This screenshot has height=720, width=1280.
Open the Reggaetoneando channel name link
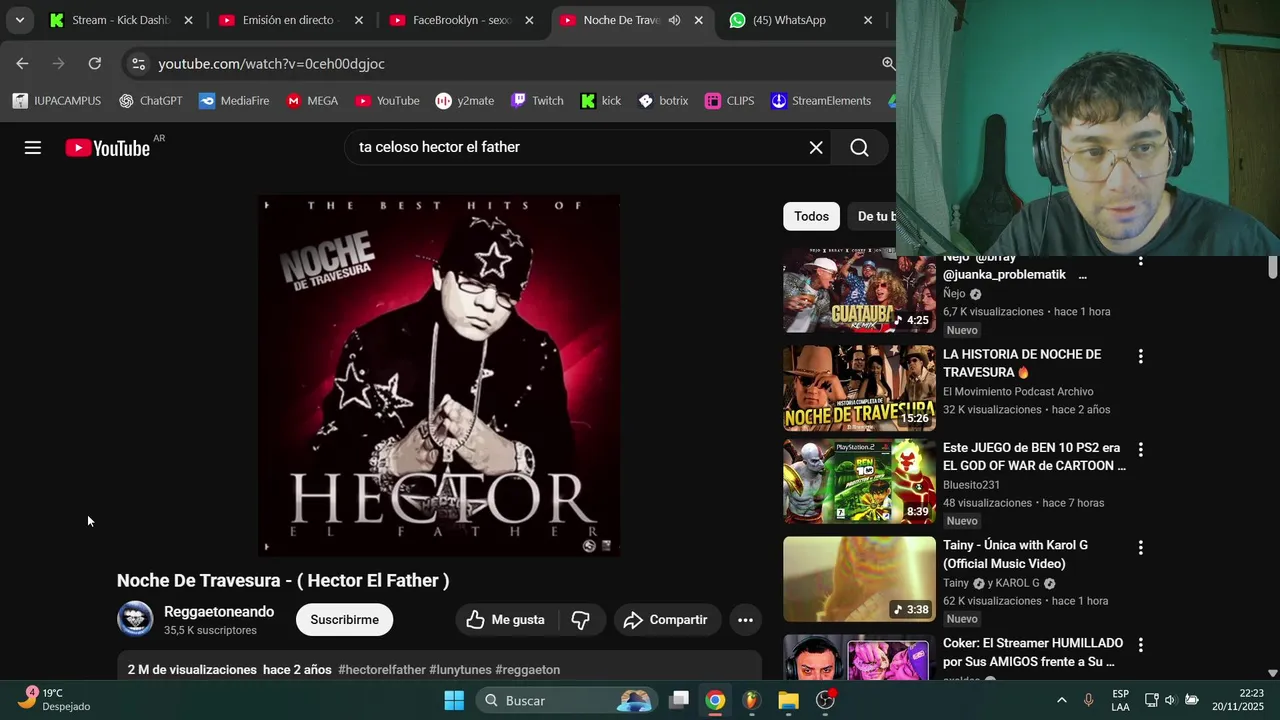[219, 611]
